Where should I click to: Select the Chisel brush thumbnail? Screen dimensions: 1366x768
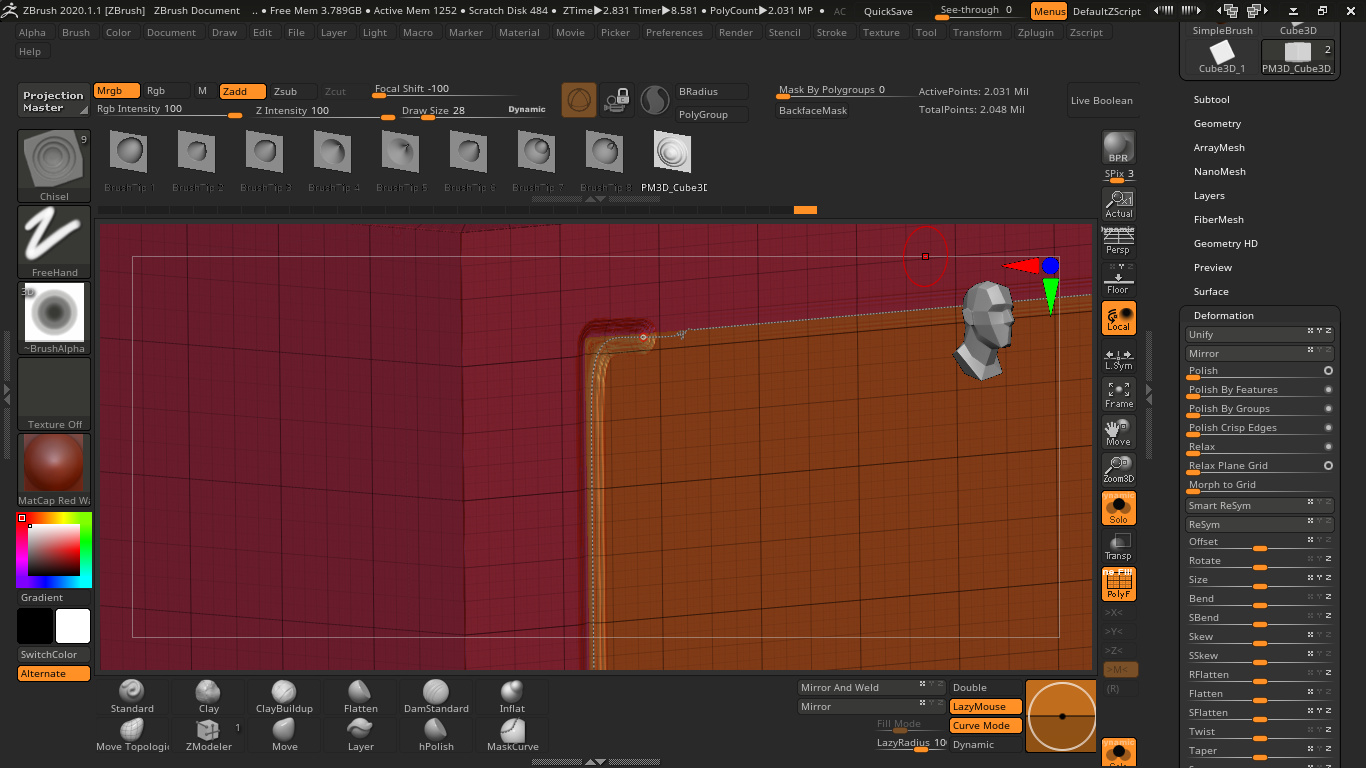(x=54, y=166)
